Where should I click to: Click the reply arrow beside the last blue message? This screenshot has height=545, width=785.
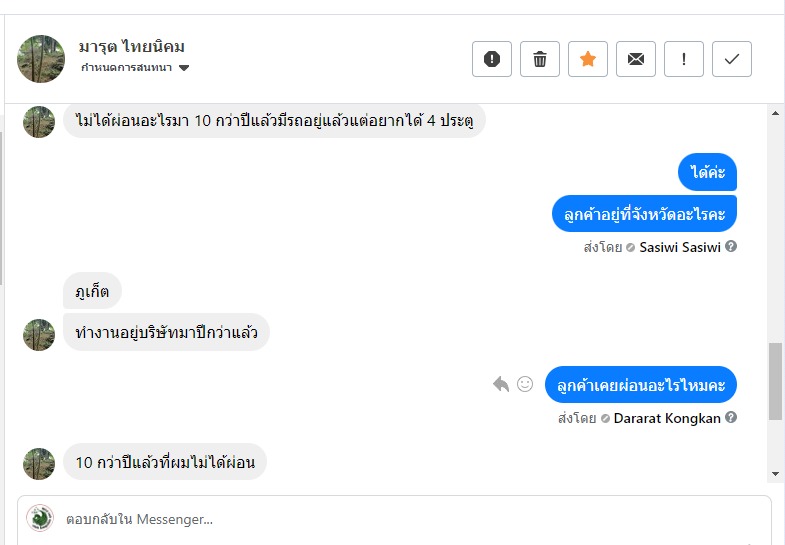coord(501,384)
